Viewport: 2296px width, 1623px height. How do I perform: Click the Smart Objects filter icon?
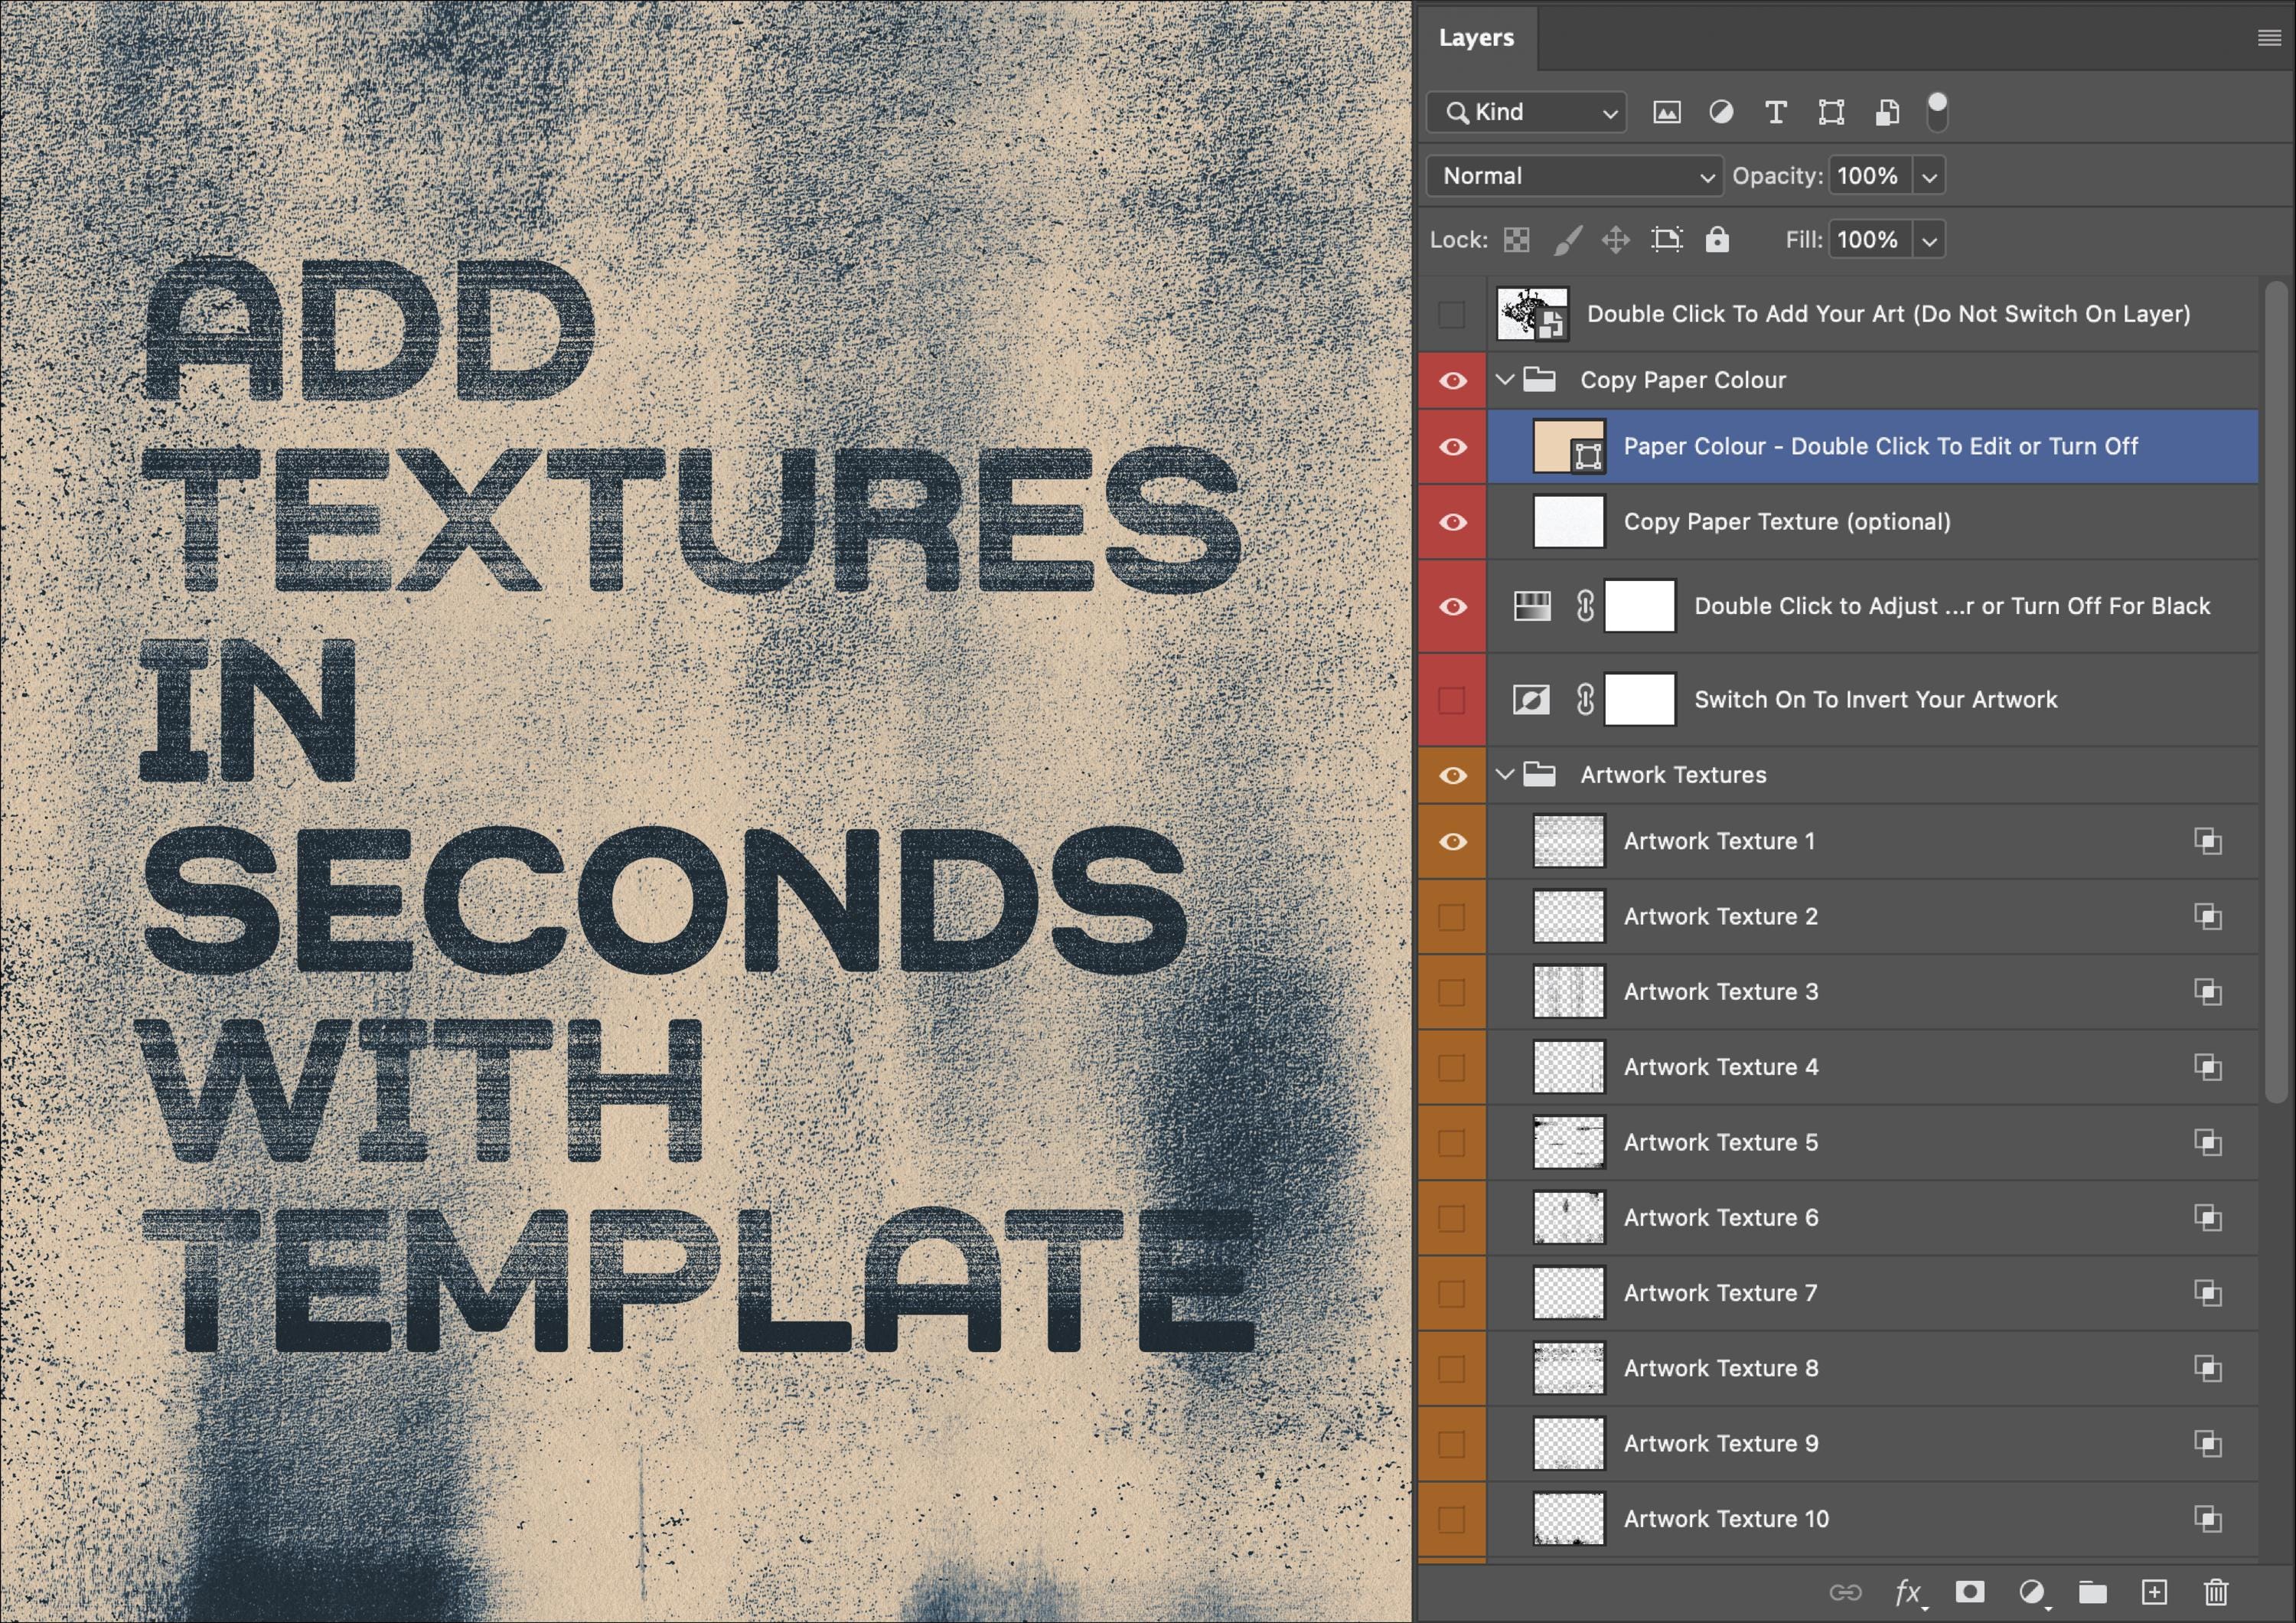pos(1886,112)
